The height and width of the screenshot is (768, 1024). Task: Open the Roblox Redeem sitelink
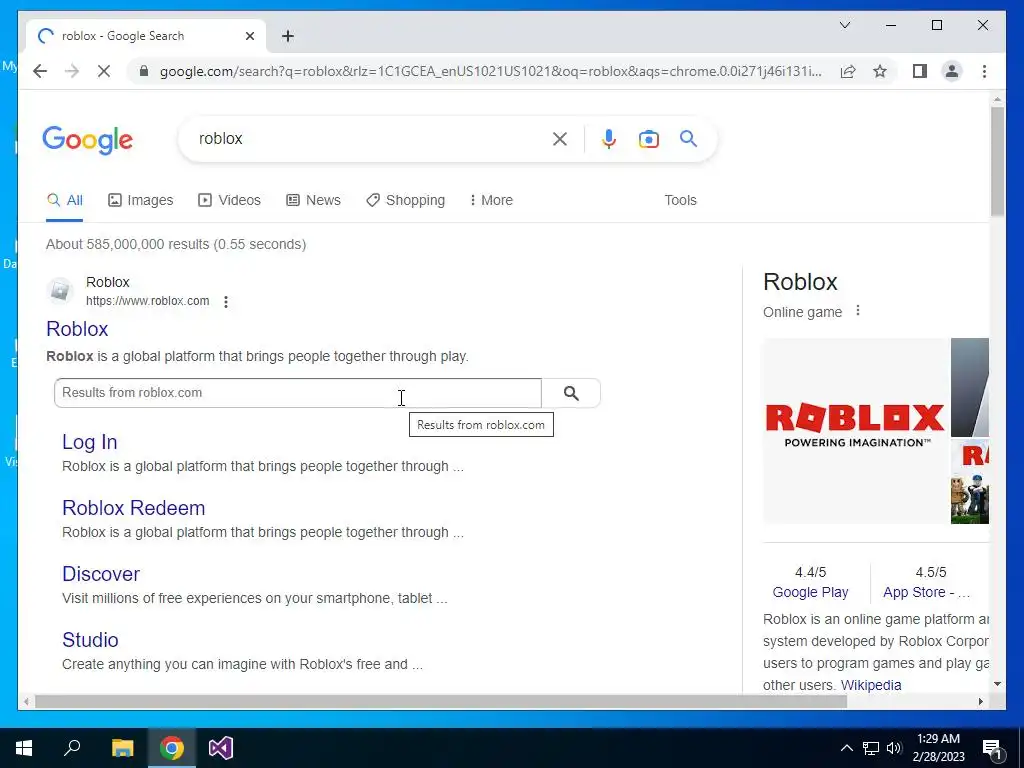(133, 508)
